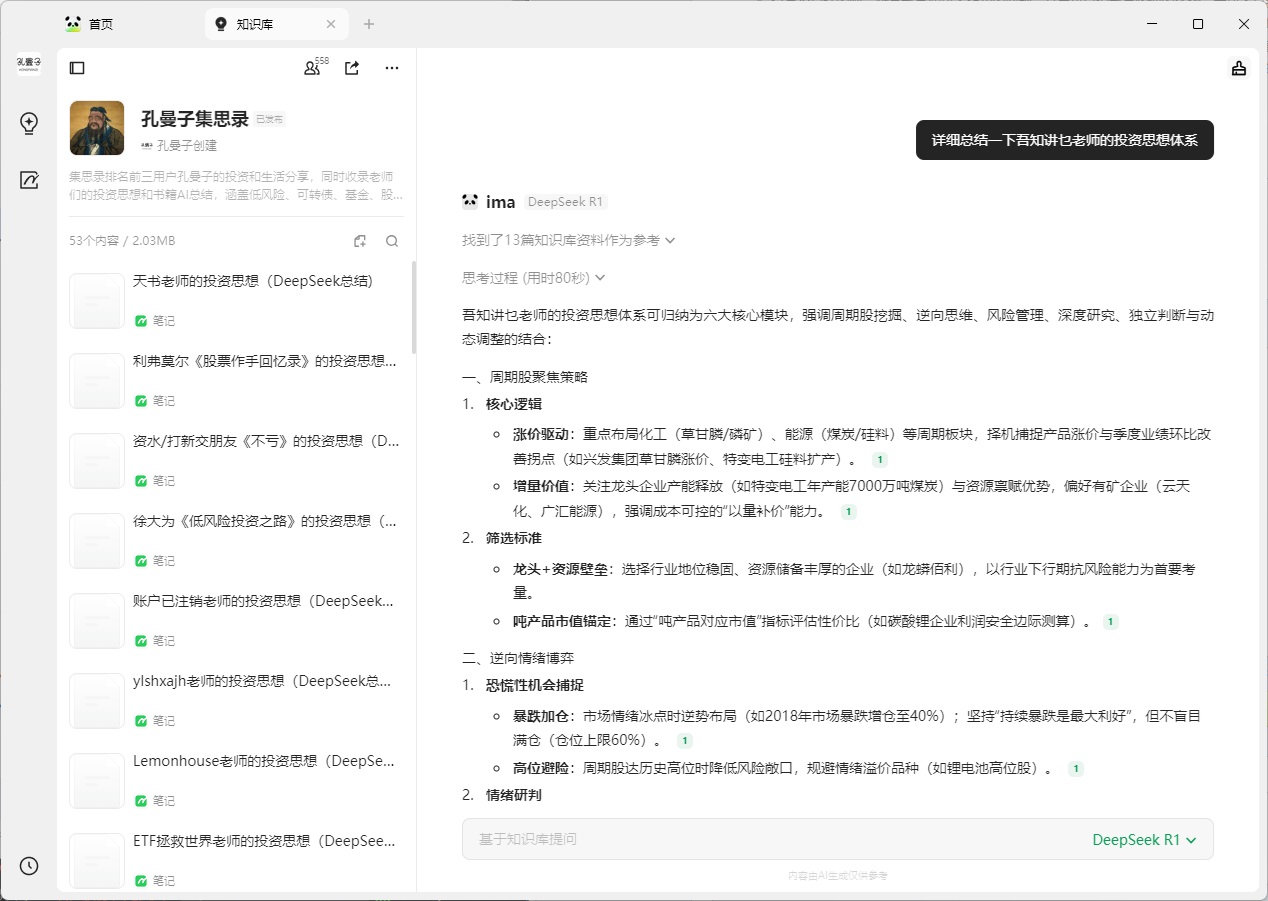Click 笔记 tag under 天书老师 item

[155, 321]
